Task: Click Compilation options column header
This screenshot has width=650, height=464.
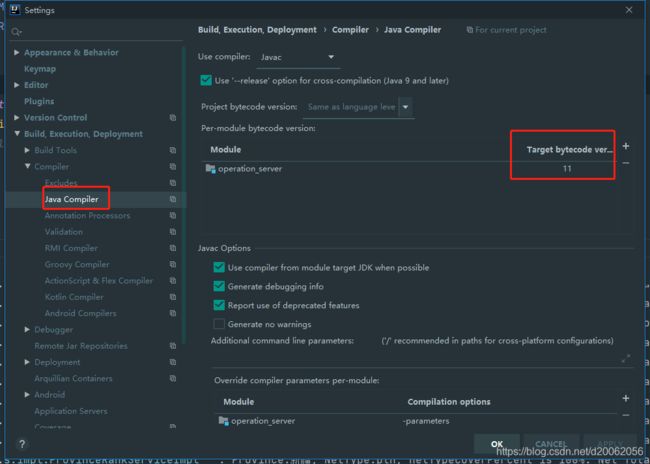Action: coord(449,402)
